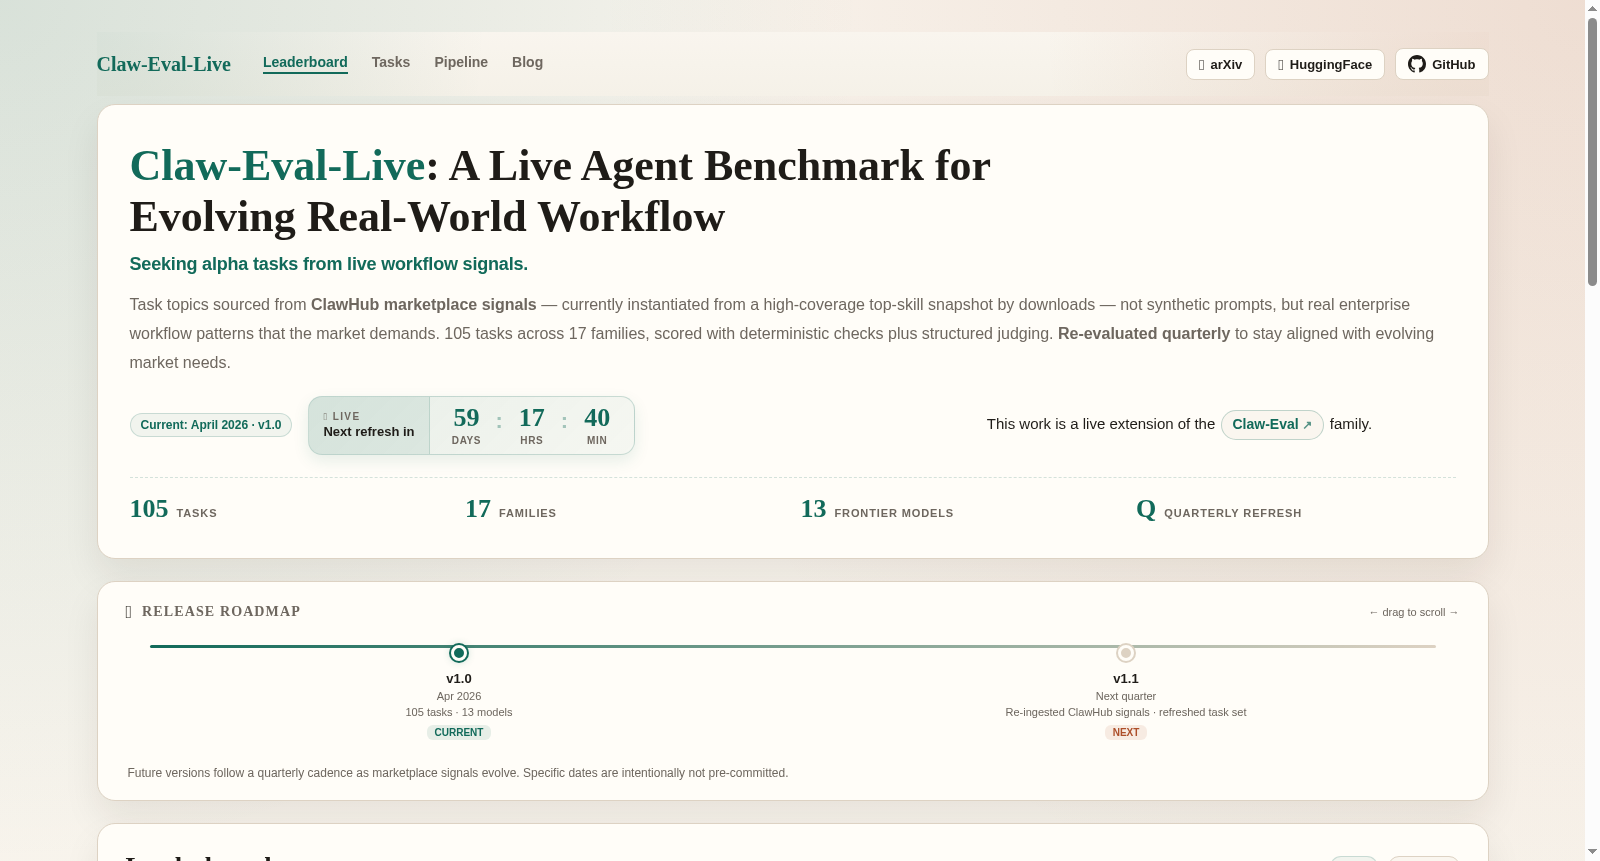The image size is (1600, 861).
Task: Click the '105 tasks · 13 models' roadmap text
Action: pyautogui.click(x=459, y=712)
